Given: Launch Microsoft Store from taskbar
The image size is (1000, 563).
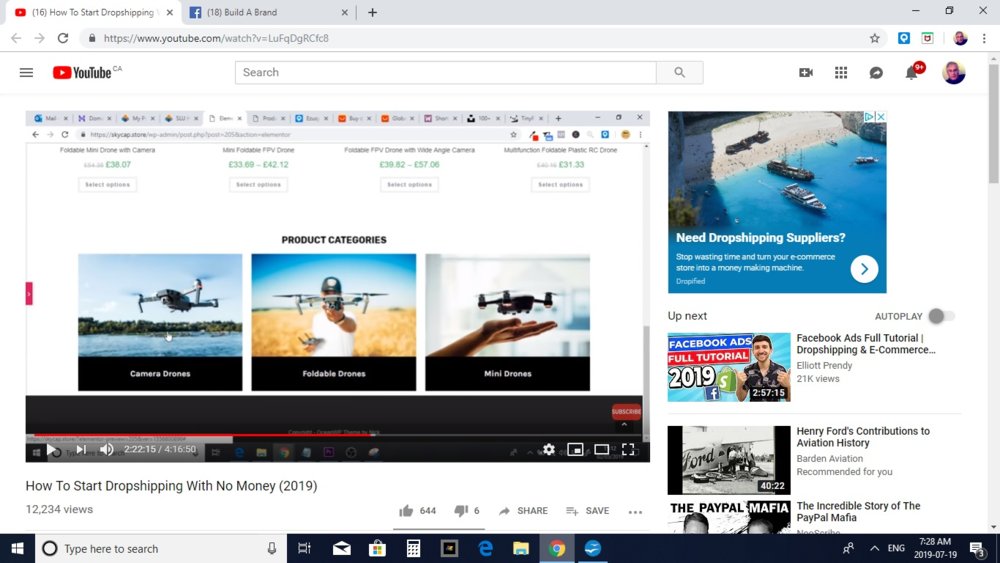Looking at the screenshot, I should point(378,548).
